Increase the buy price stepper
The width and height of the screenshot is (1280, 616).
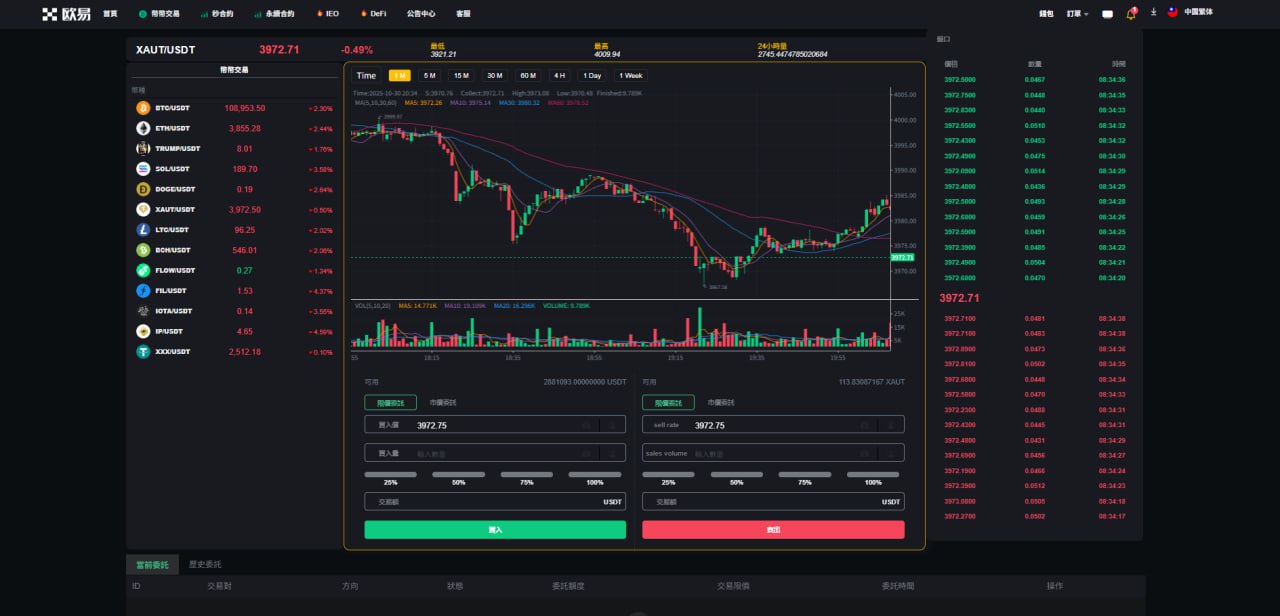tap(612, 425)
